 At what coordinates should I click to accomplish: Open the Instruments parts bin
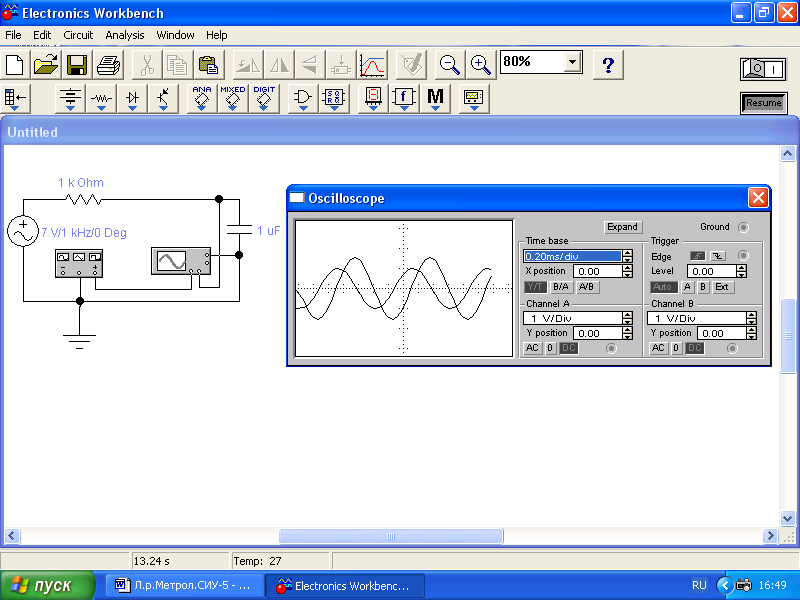[473, 98]
